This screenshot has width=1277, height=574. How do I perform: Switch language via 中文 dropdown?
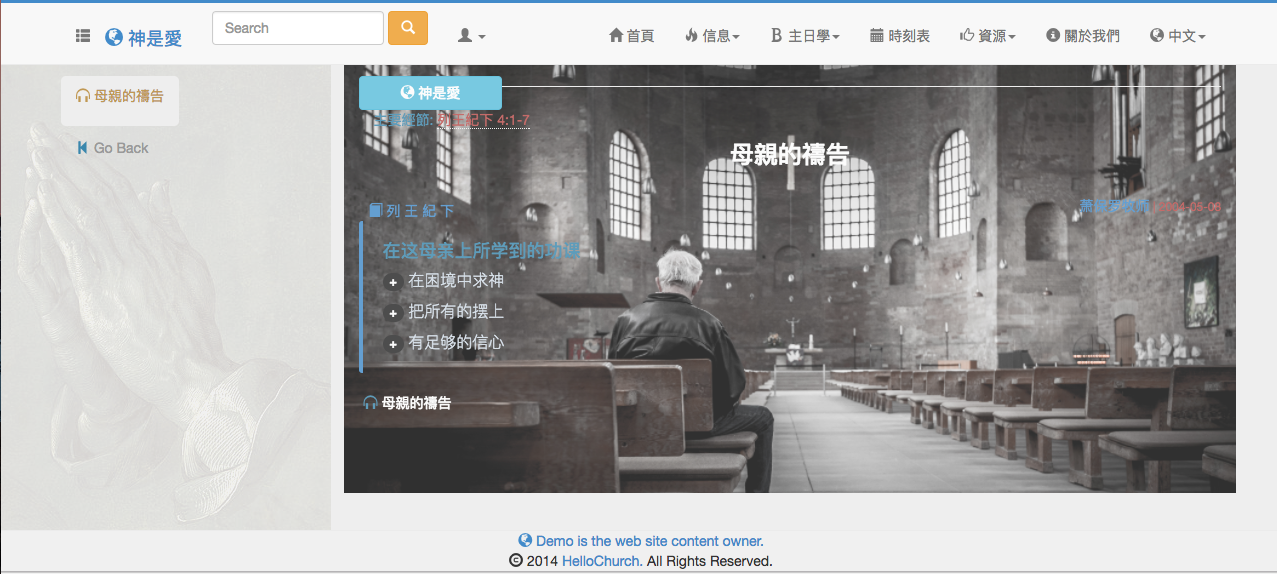pyautogui.click(x=1178, y=36)
